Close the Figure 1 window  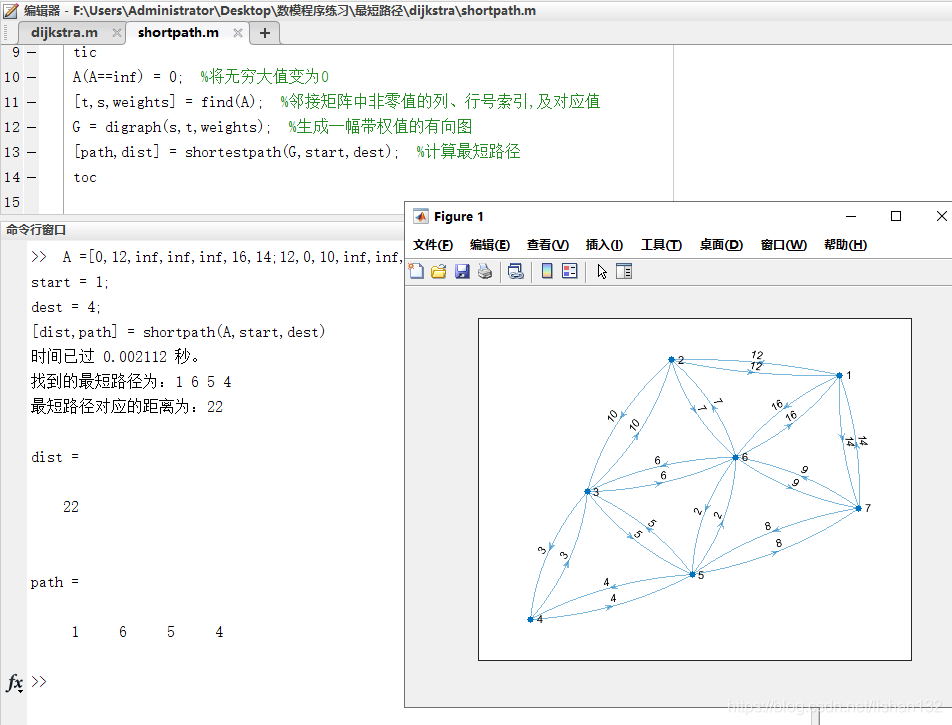coord(941,216)
